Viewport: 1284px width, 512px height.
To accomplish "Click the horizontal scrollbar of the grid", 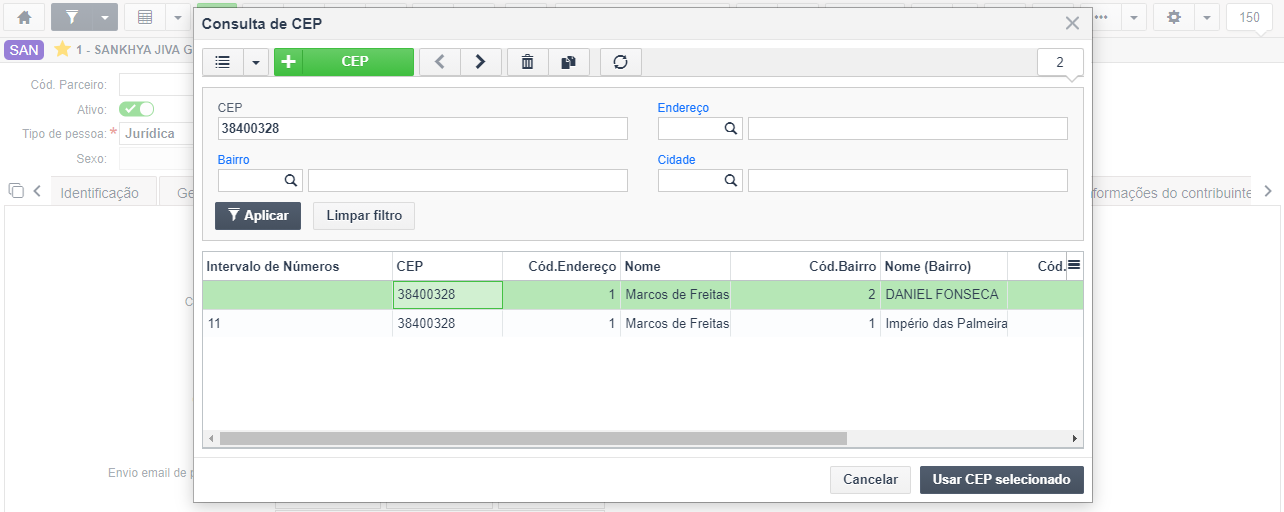I will [x=533, y=438].
